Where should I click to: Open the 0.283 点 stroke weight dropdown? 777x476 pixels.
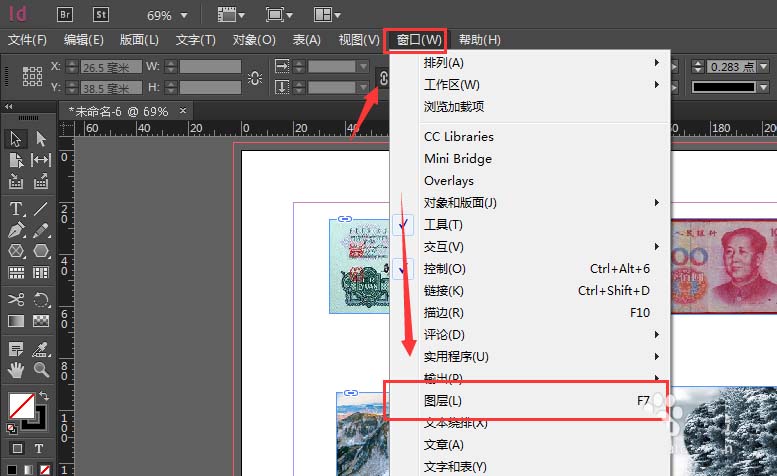click(x=763, y=66)
